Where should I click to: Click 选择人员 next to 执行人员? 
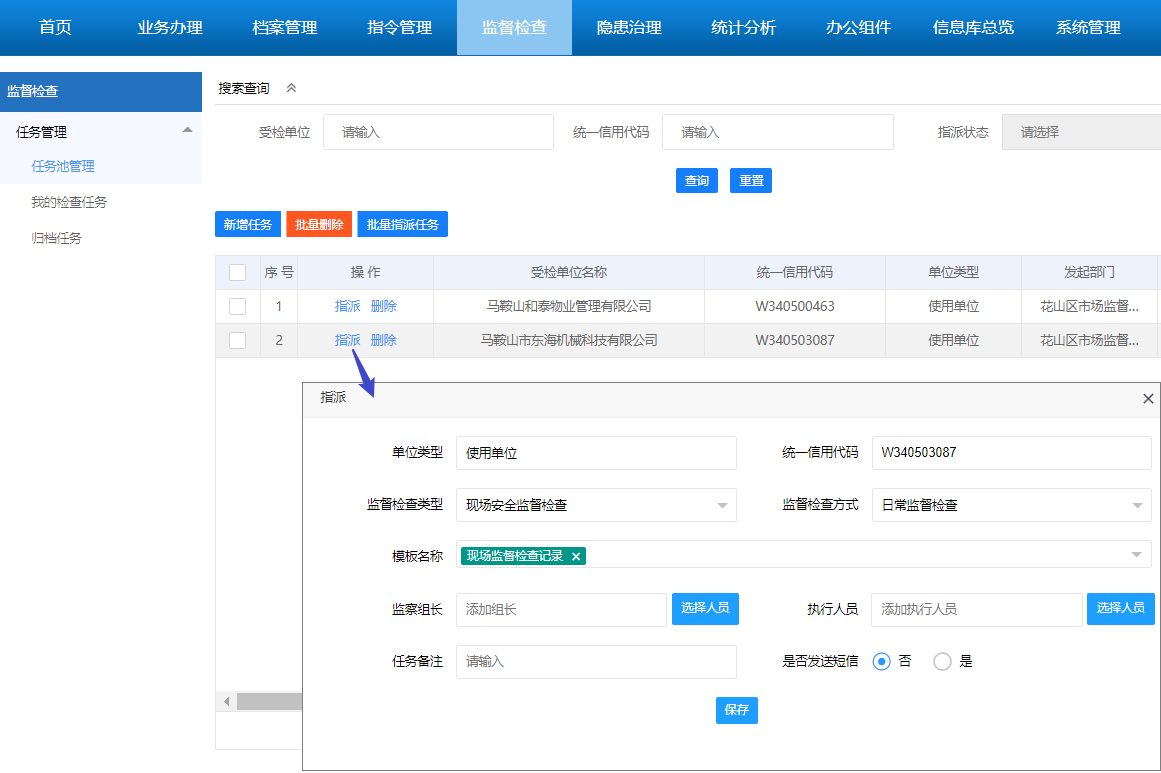pyautogui.click(x=1120, y=609)
